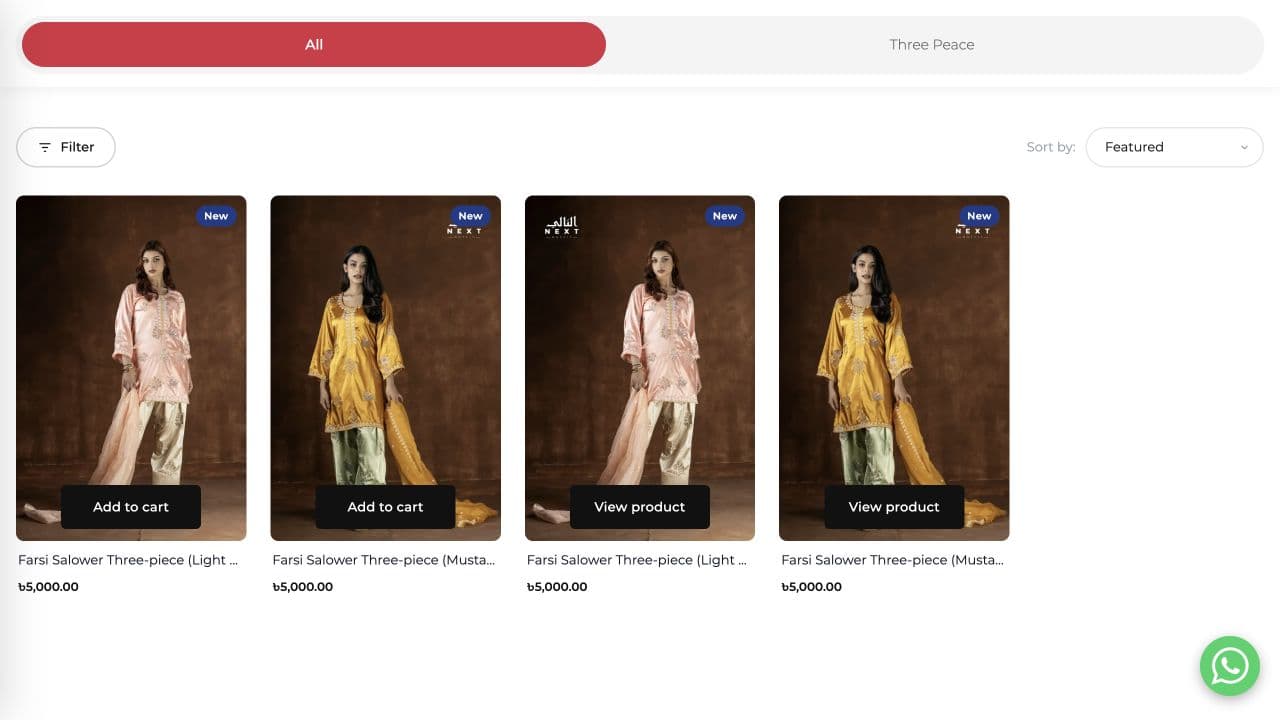Screen dimensions: 1280x720
Task: Open the WhatsApp chat icon
Action: point(1229,666)
